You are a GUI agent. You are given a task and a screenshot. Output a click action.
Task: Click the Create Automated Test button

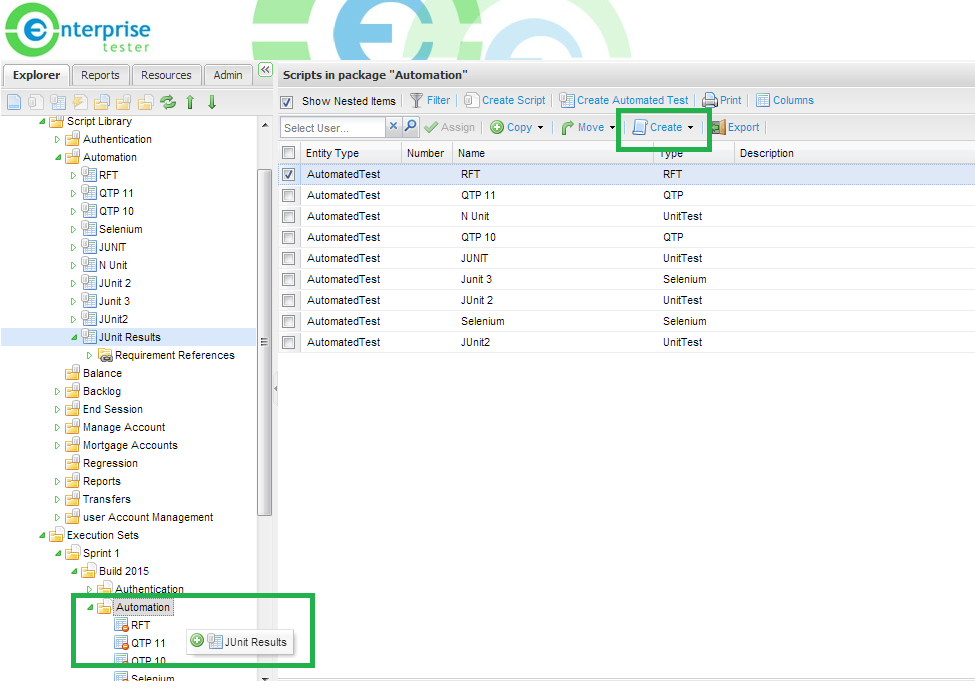pos(624,100)
